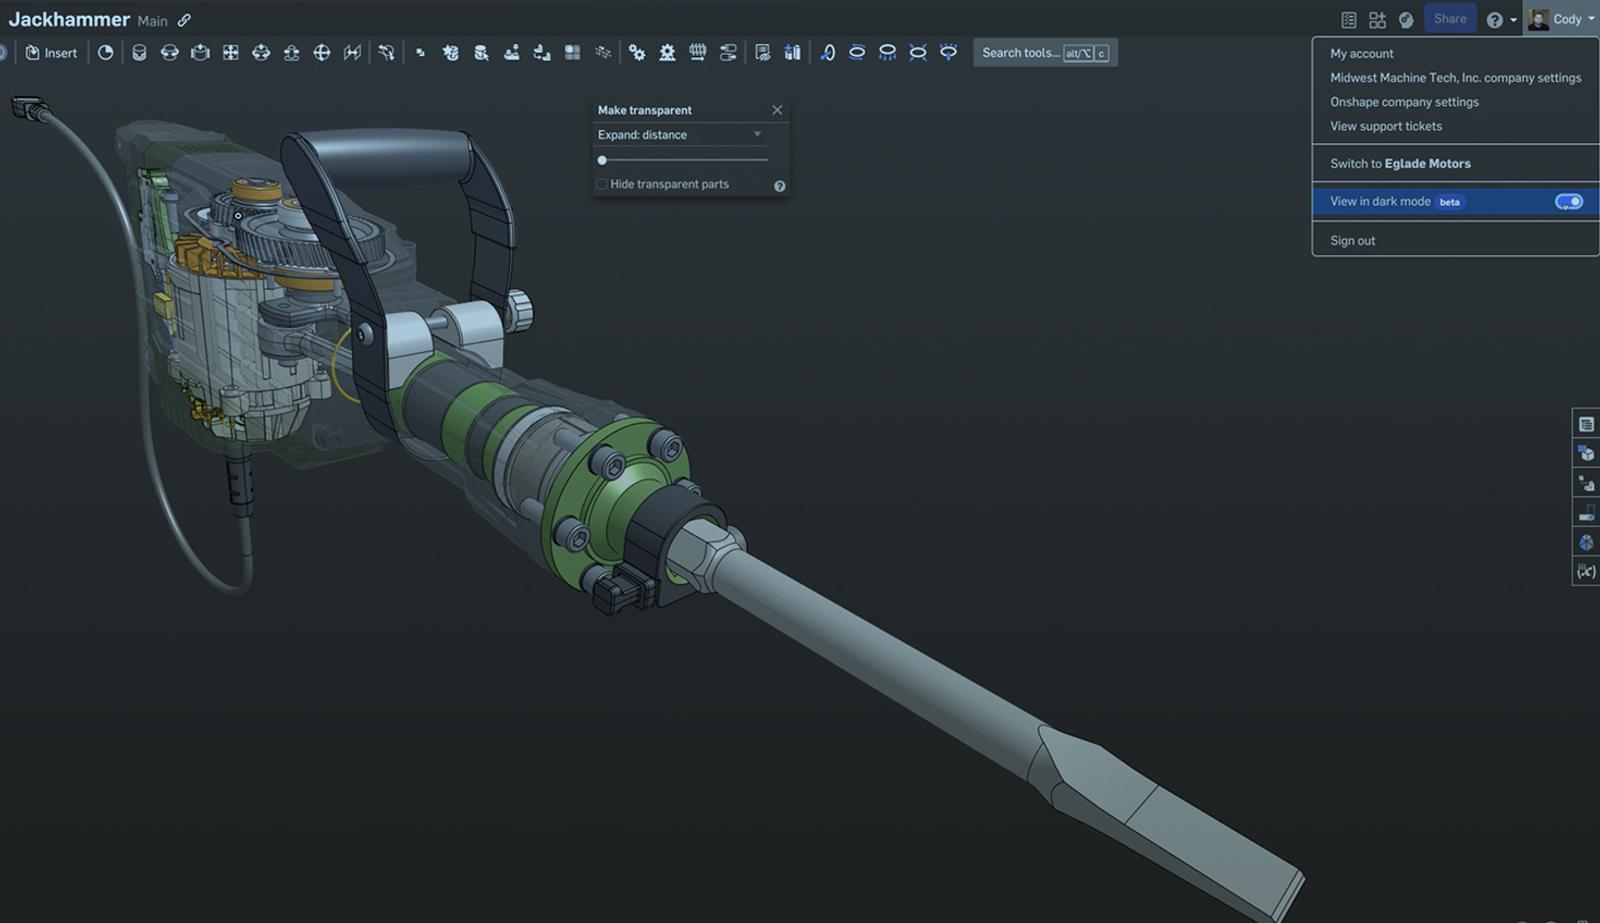This screenshot has width=1600, height=923.
Task: Open the Learning Center head icon
Action: pos(1406,20)
